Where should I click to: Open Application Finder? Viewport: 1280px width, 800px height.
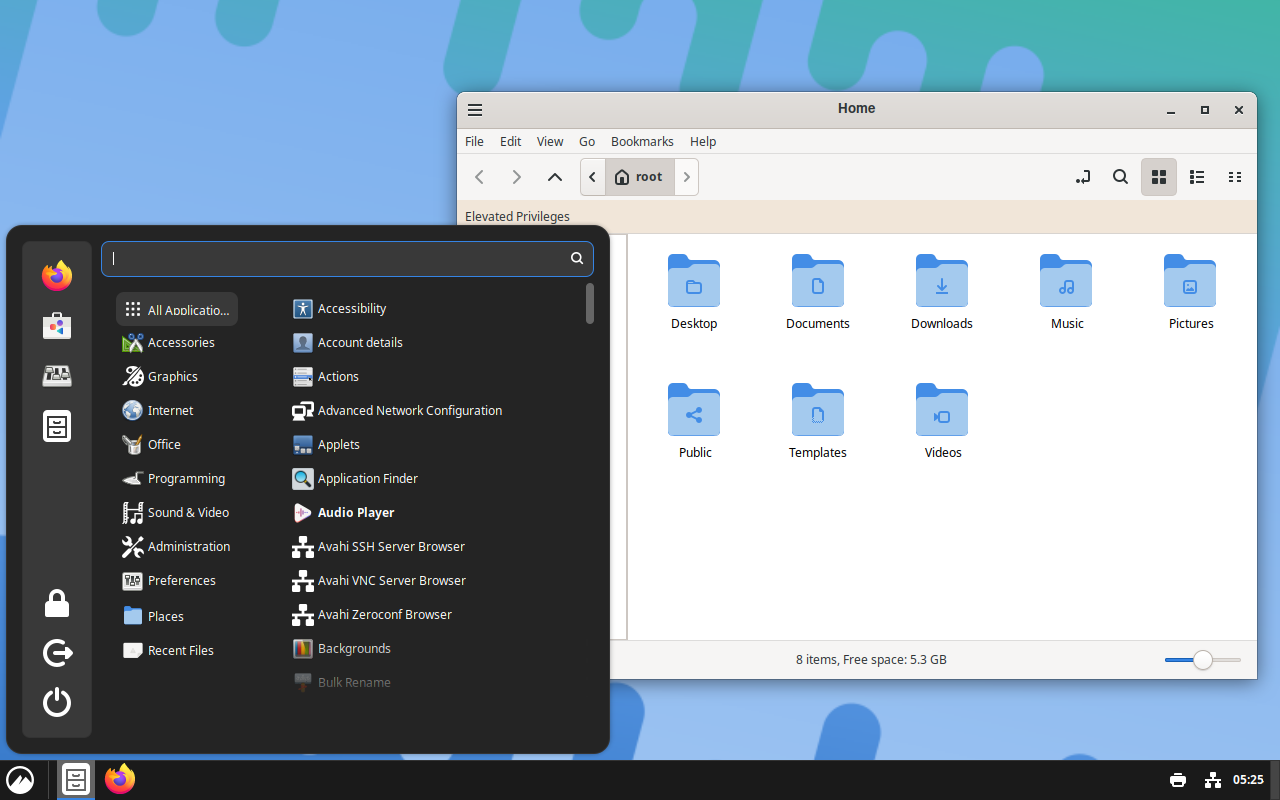click(x=434, y=479)
